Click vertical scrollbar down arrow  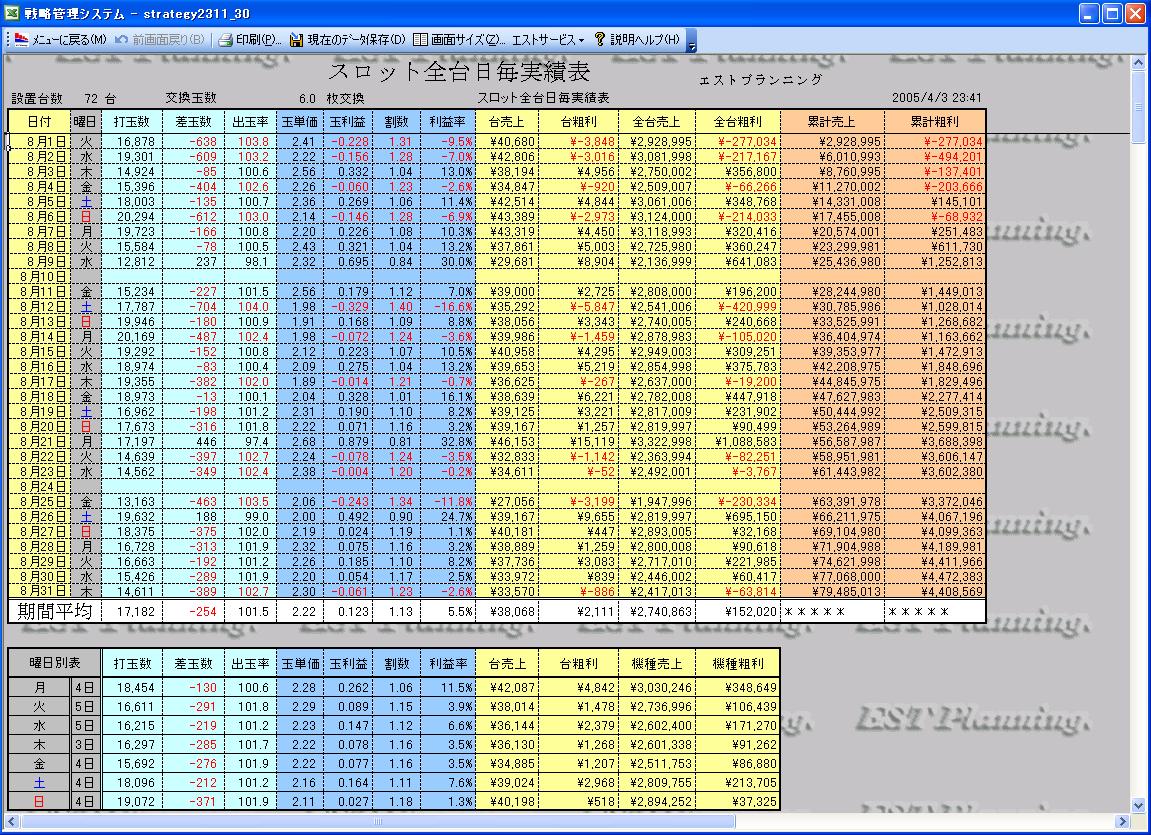1139,806
